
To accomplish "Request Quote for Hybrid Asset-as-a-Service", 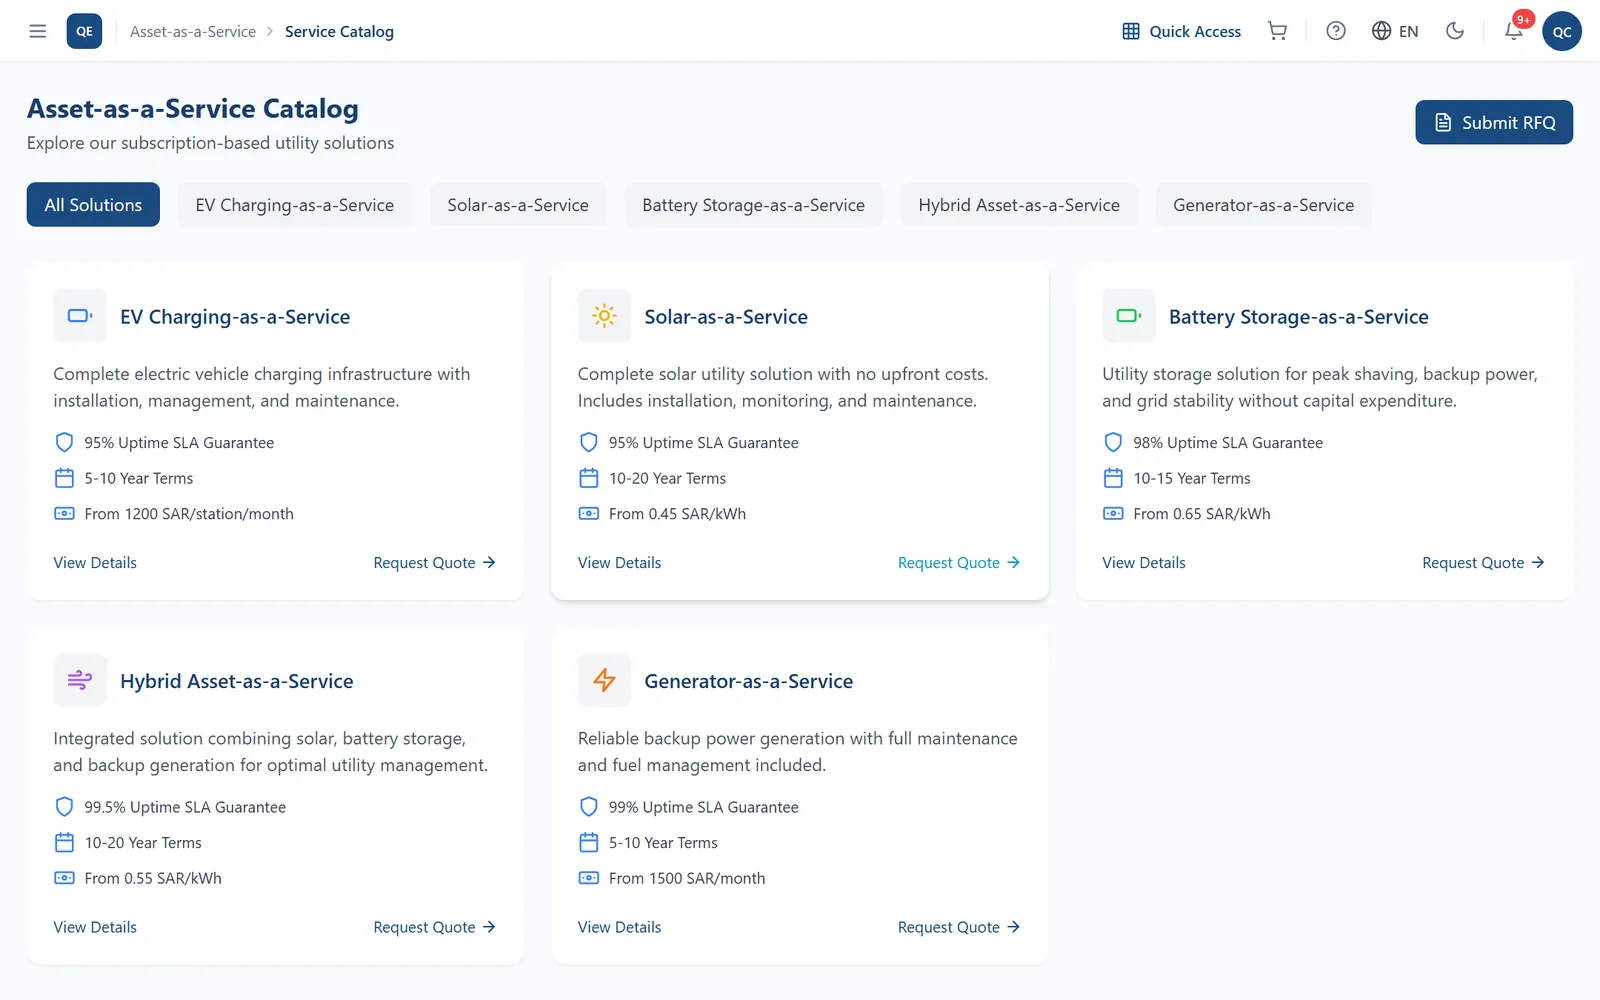I will coord(435,927).
